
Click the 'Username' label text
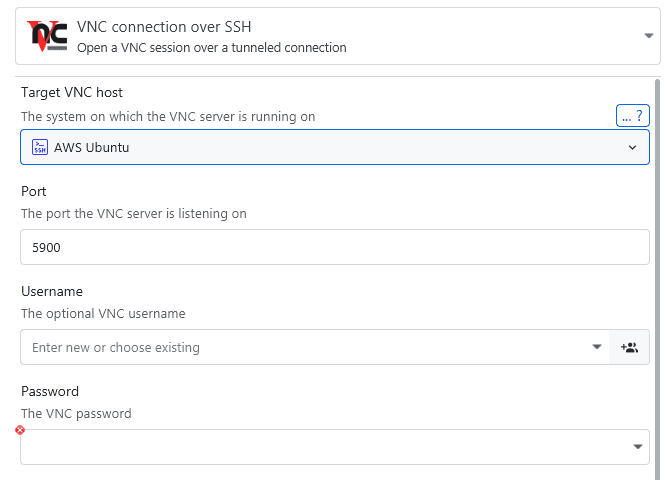coord(51,291)
